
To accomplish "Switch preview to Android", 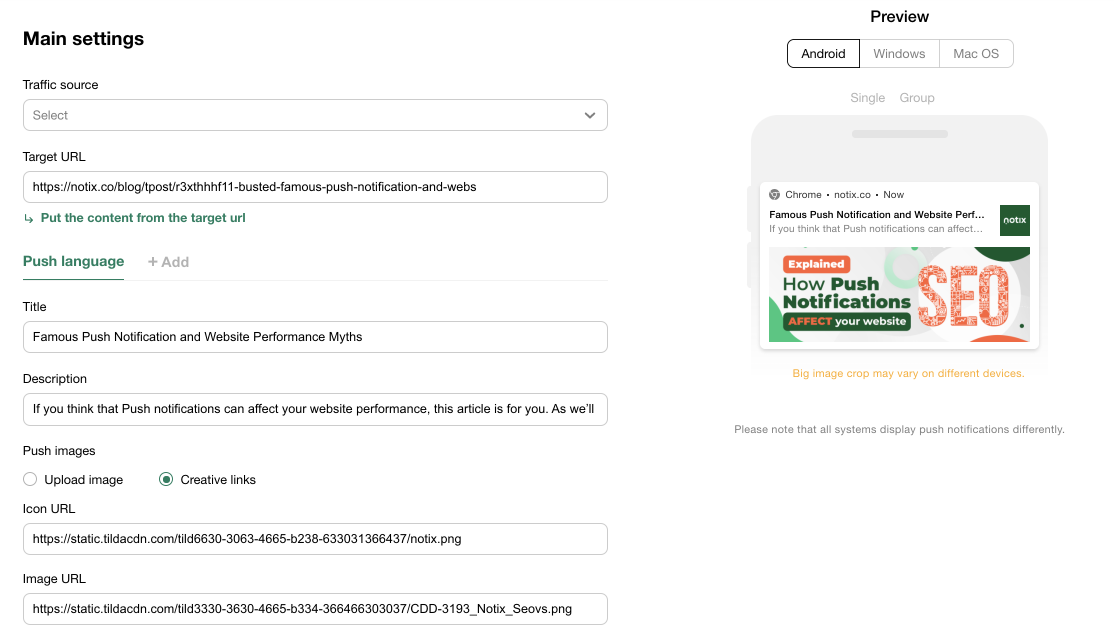I will (823, 53).
